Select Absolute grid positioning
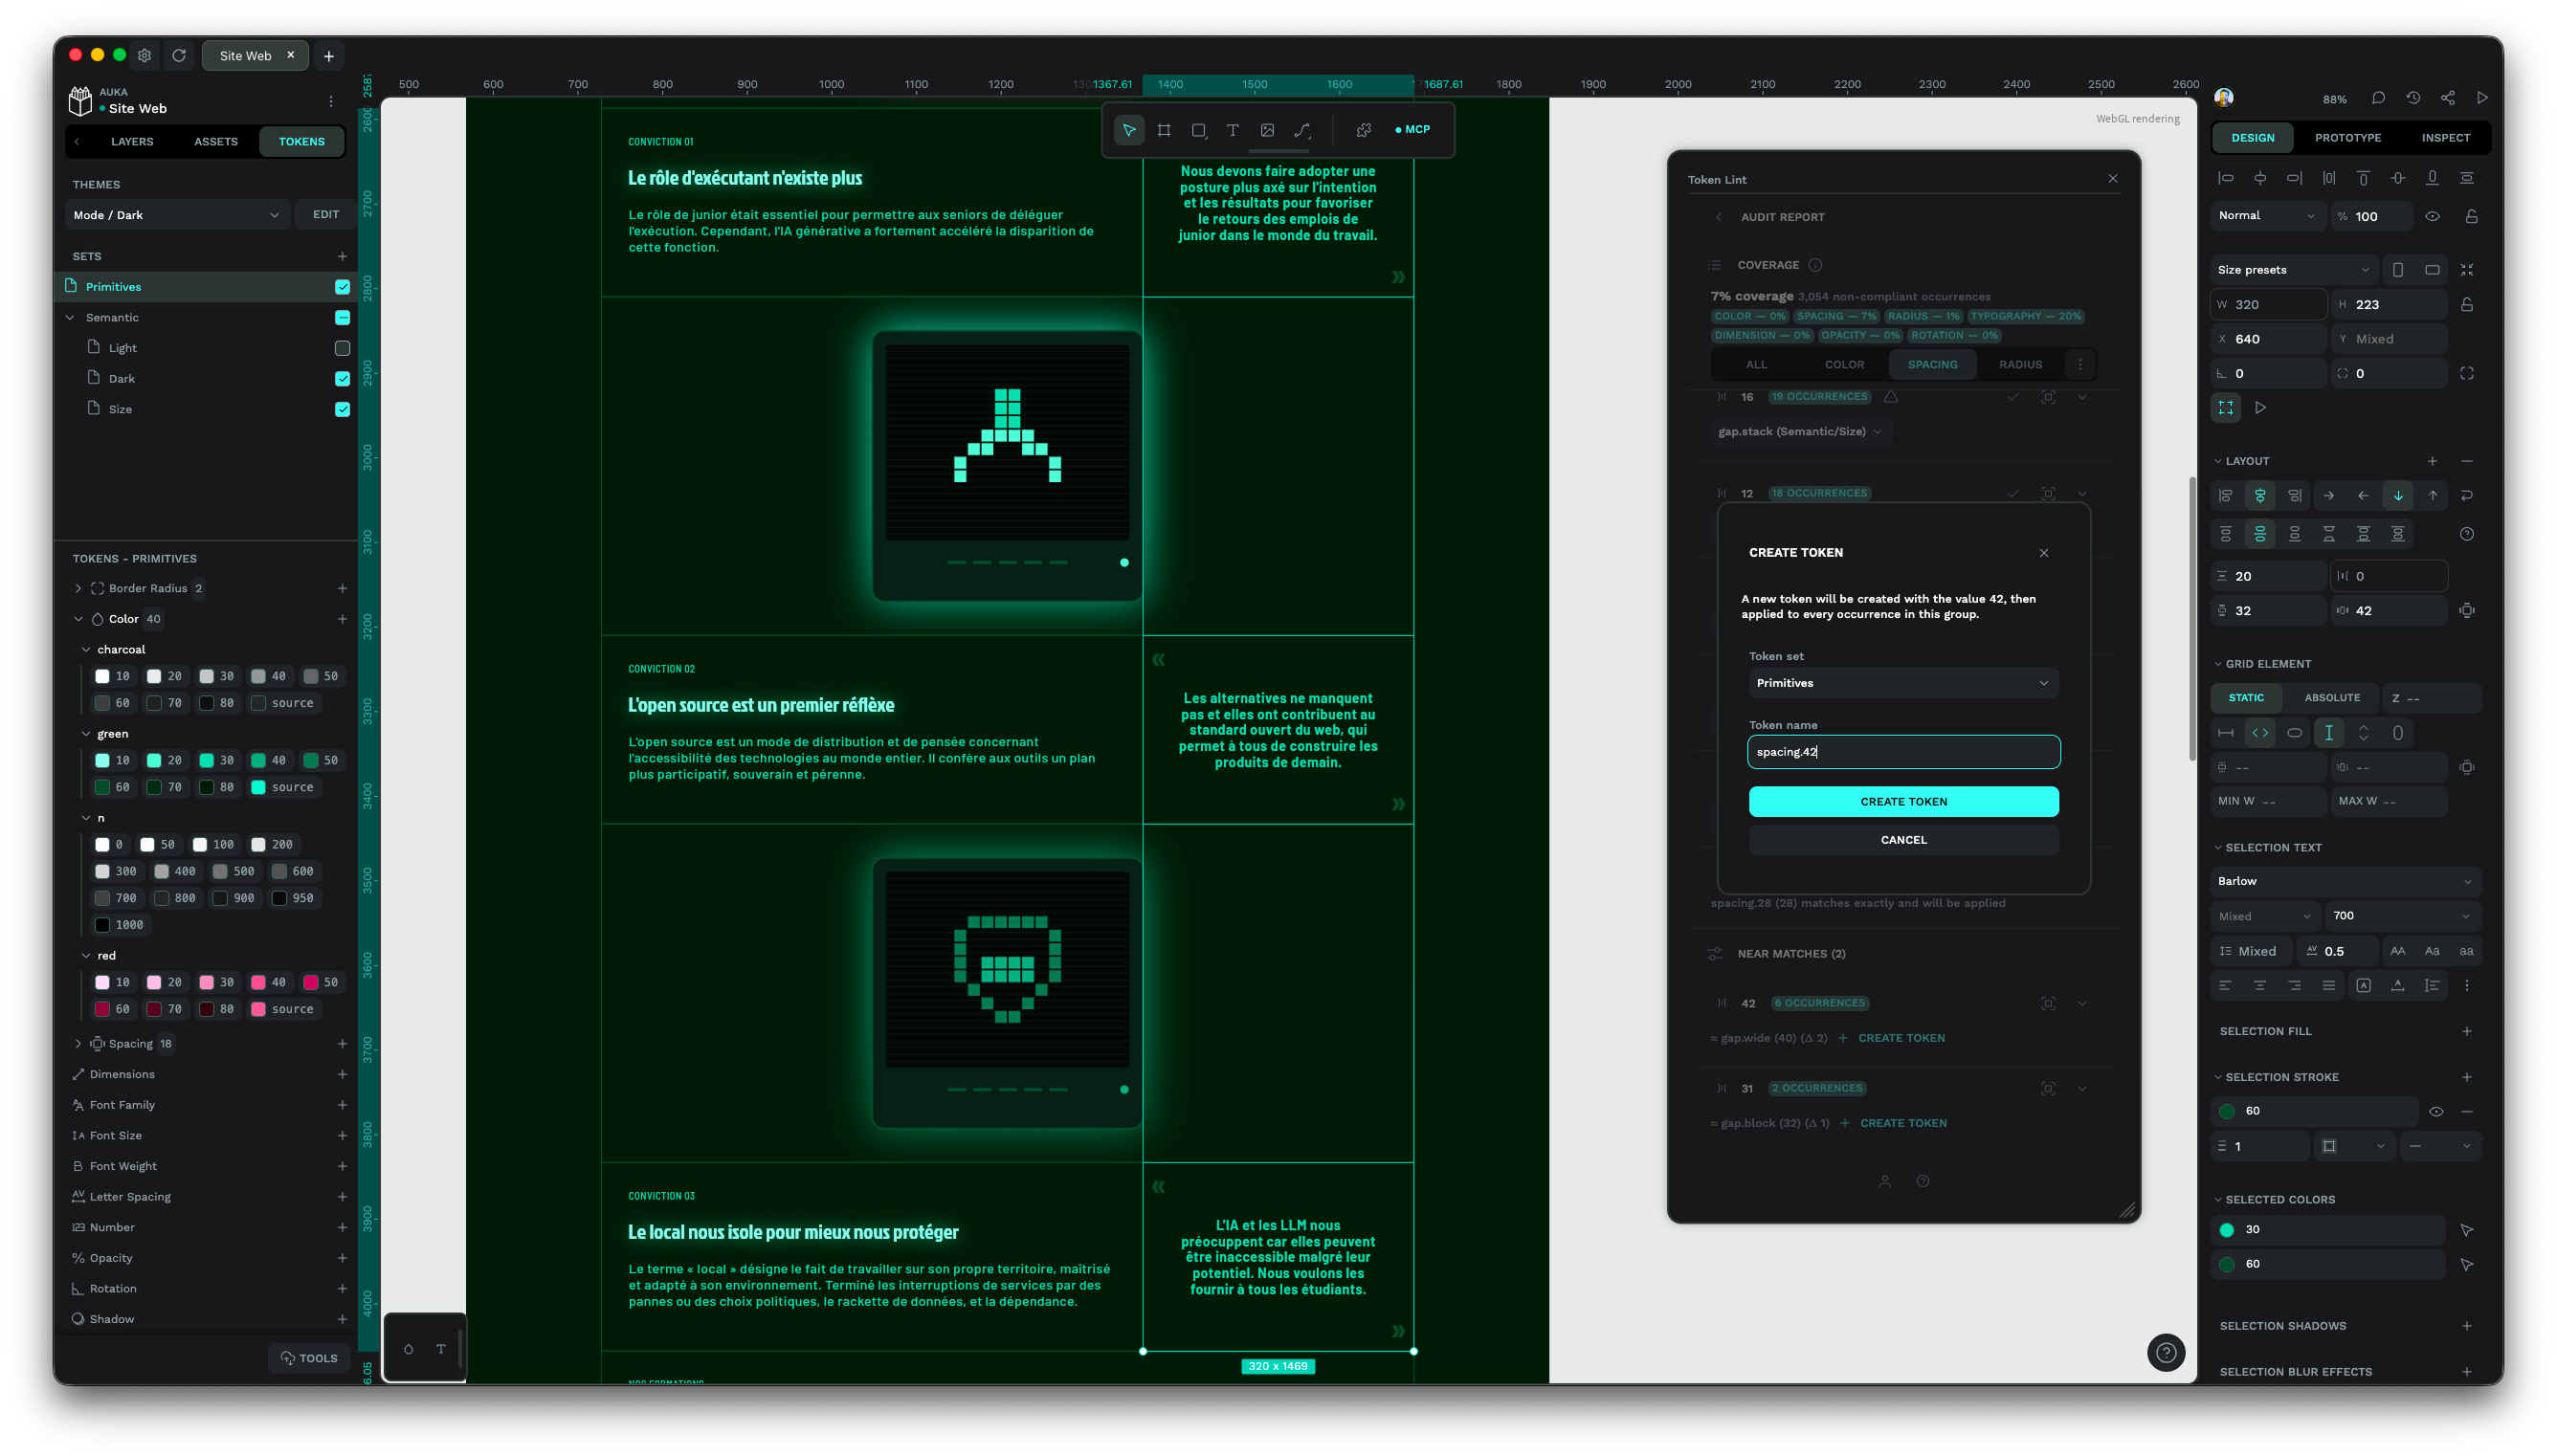The image size is (2557, 1456). (2332, 698)
